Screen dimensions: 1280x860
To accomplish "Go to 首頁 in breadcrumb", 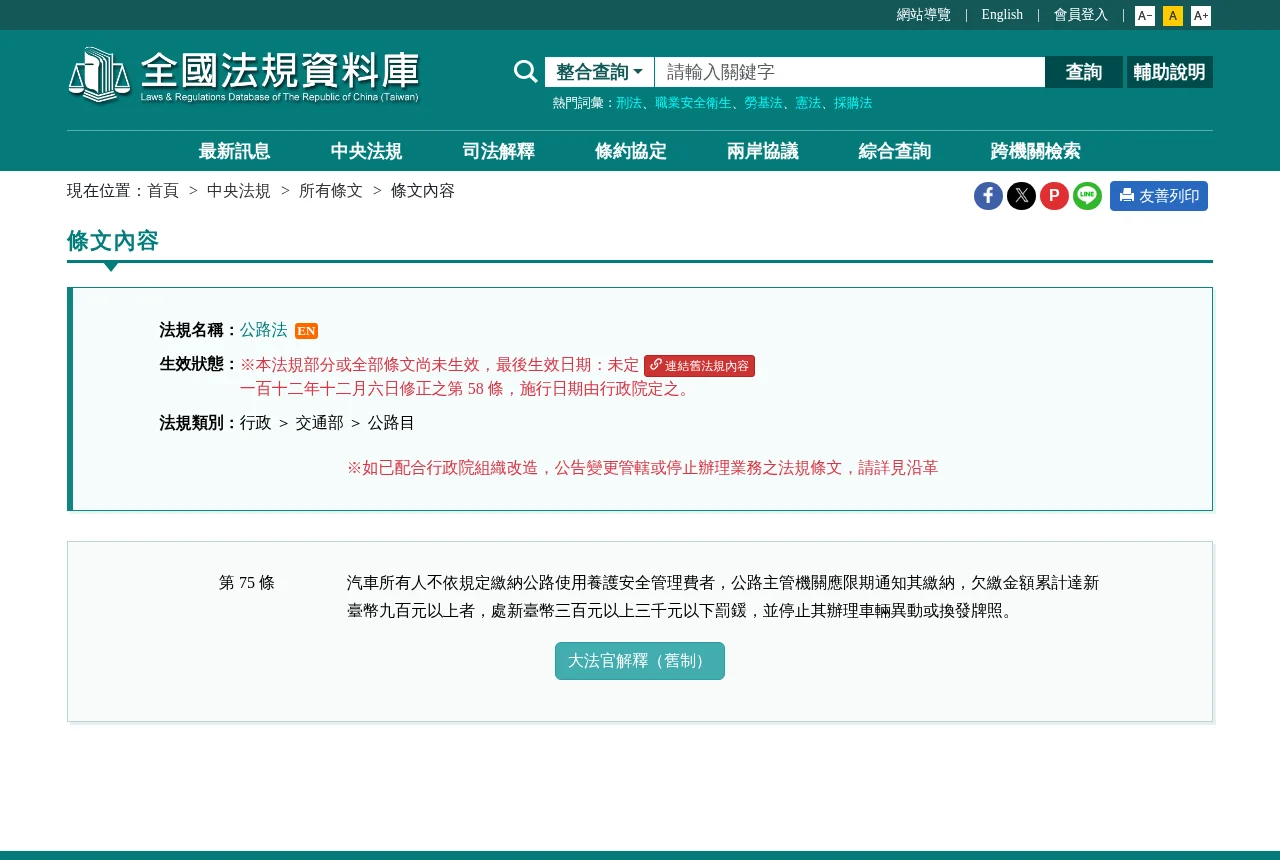I will tap(163, 191).
